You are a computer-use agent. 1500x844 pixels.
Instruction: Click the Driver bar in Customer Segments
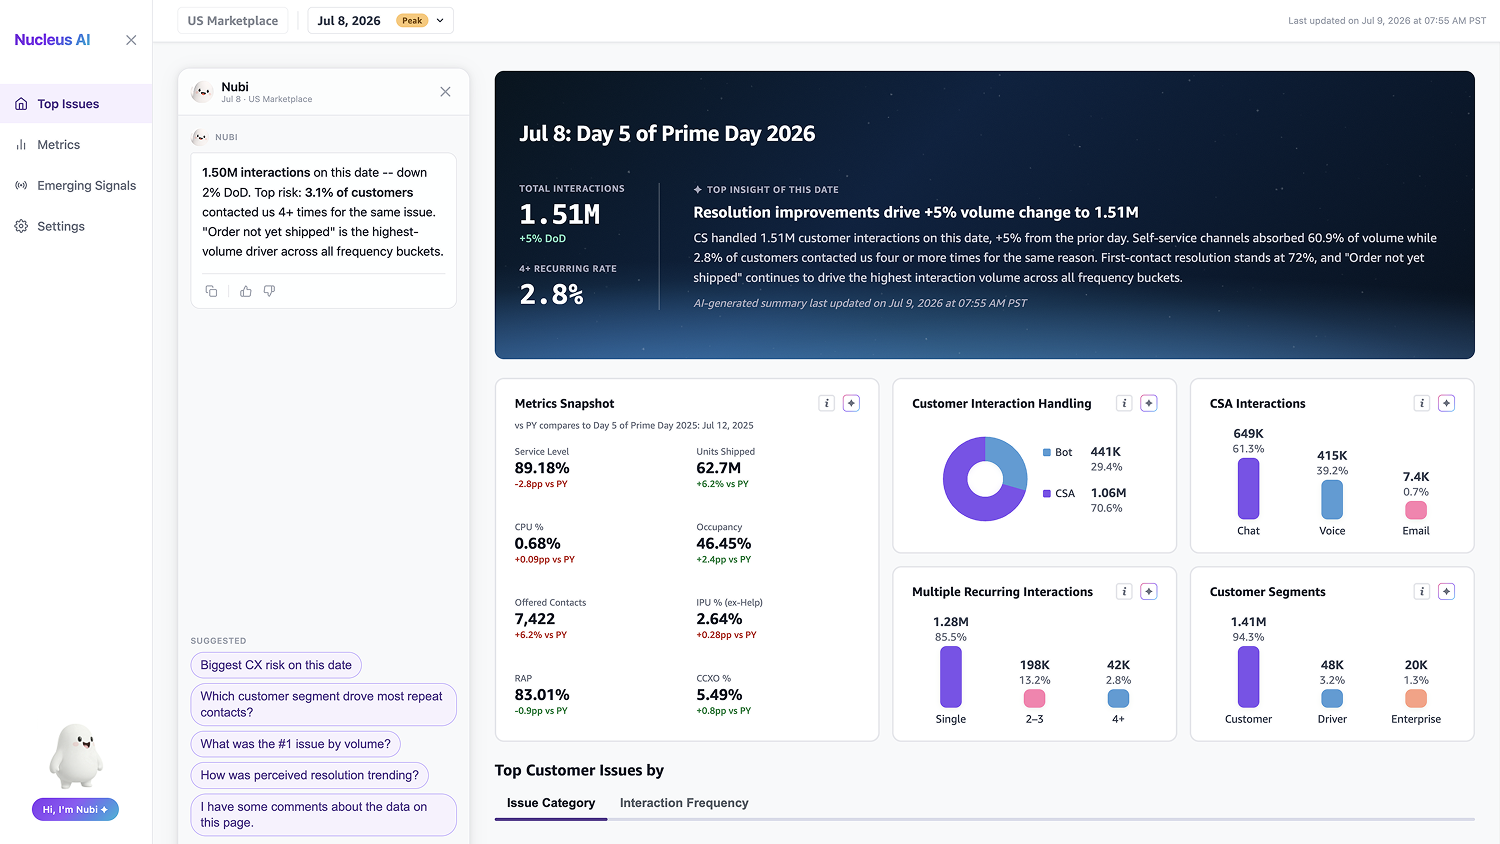[x=1332, y=698]
